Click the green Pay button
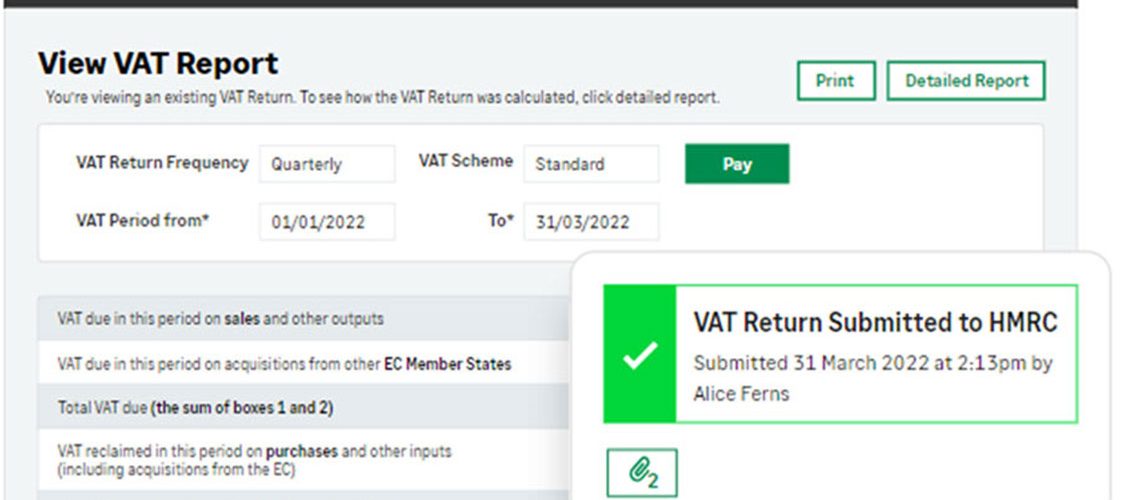The image size is (1121, 500). point(737,164)
